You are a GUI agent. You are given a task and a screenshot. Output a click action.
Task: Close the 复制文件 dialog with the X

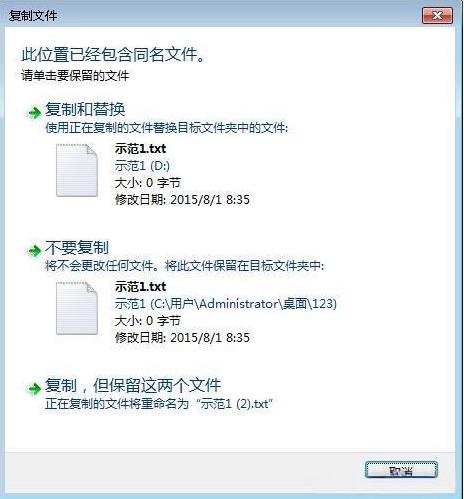tap(437, 16)
